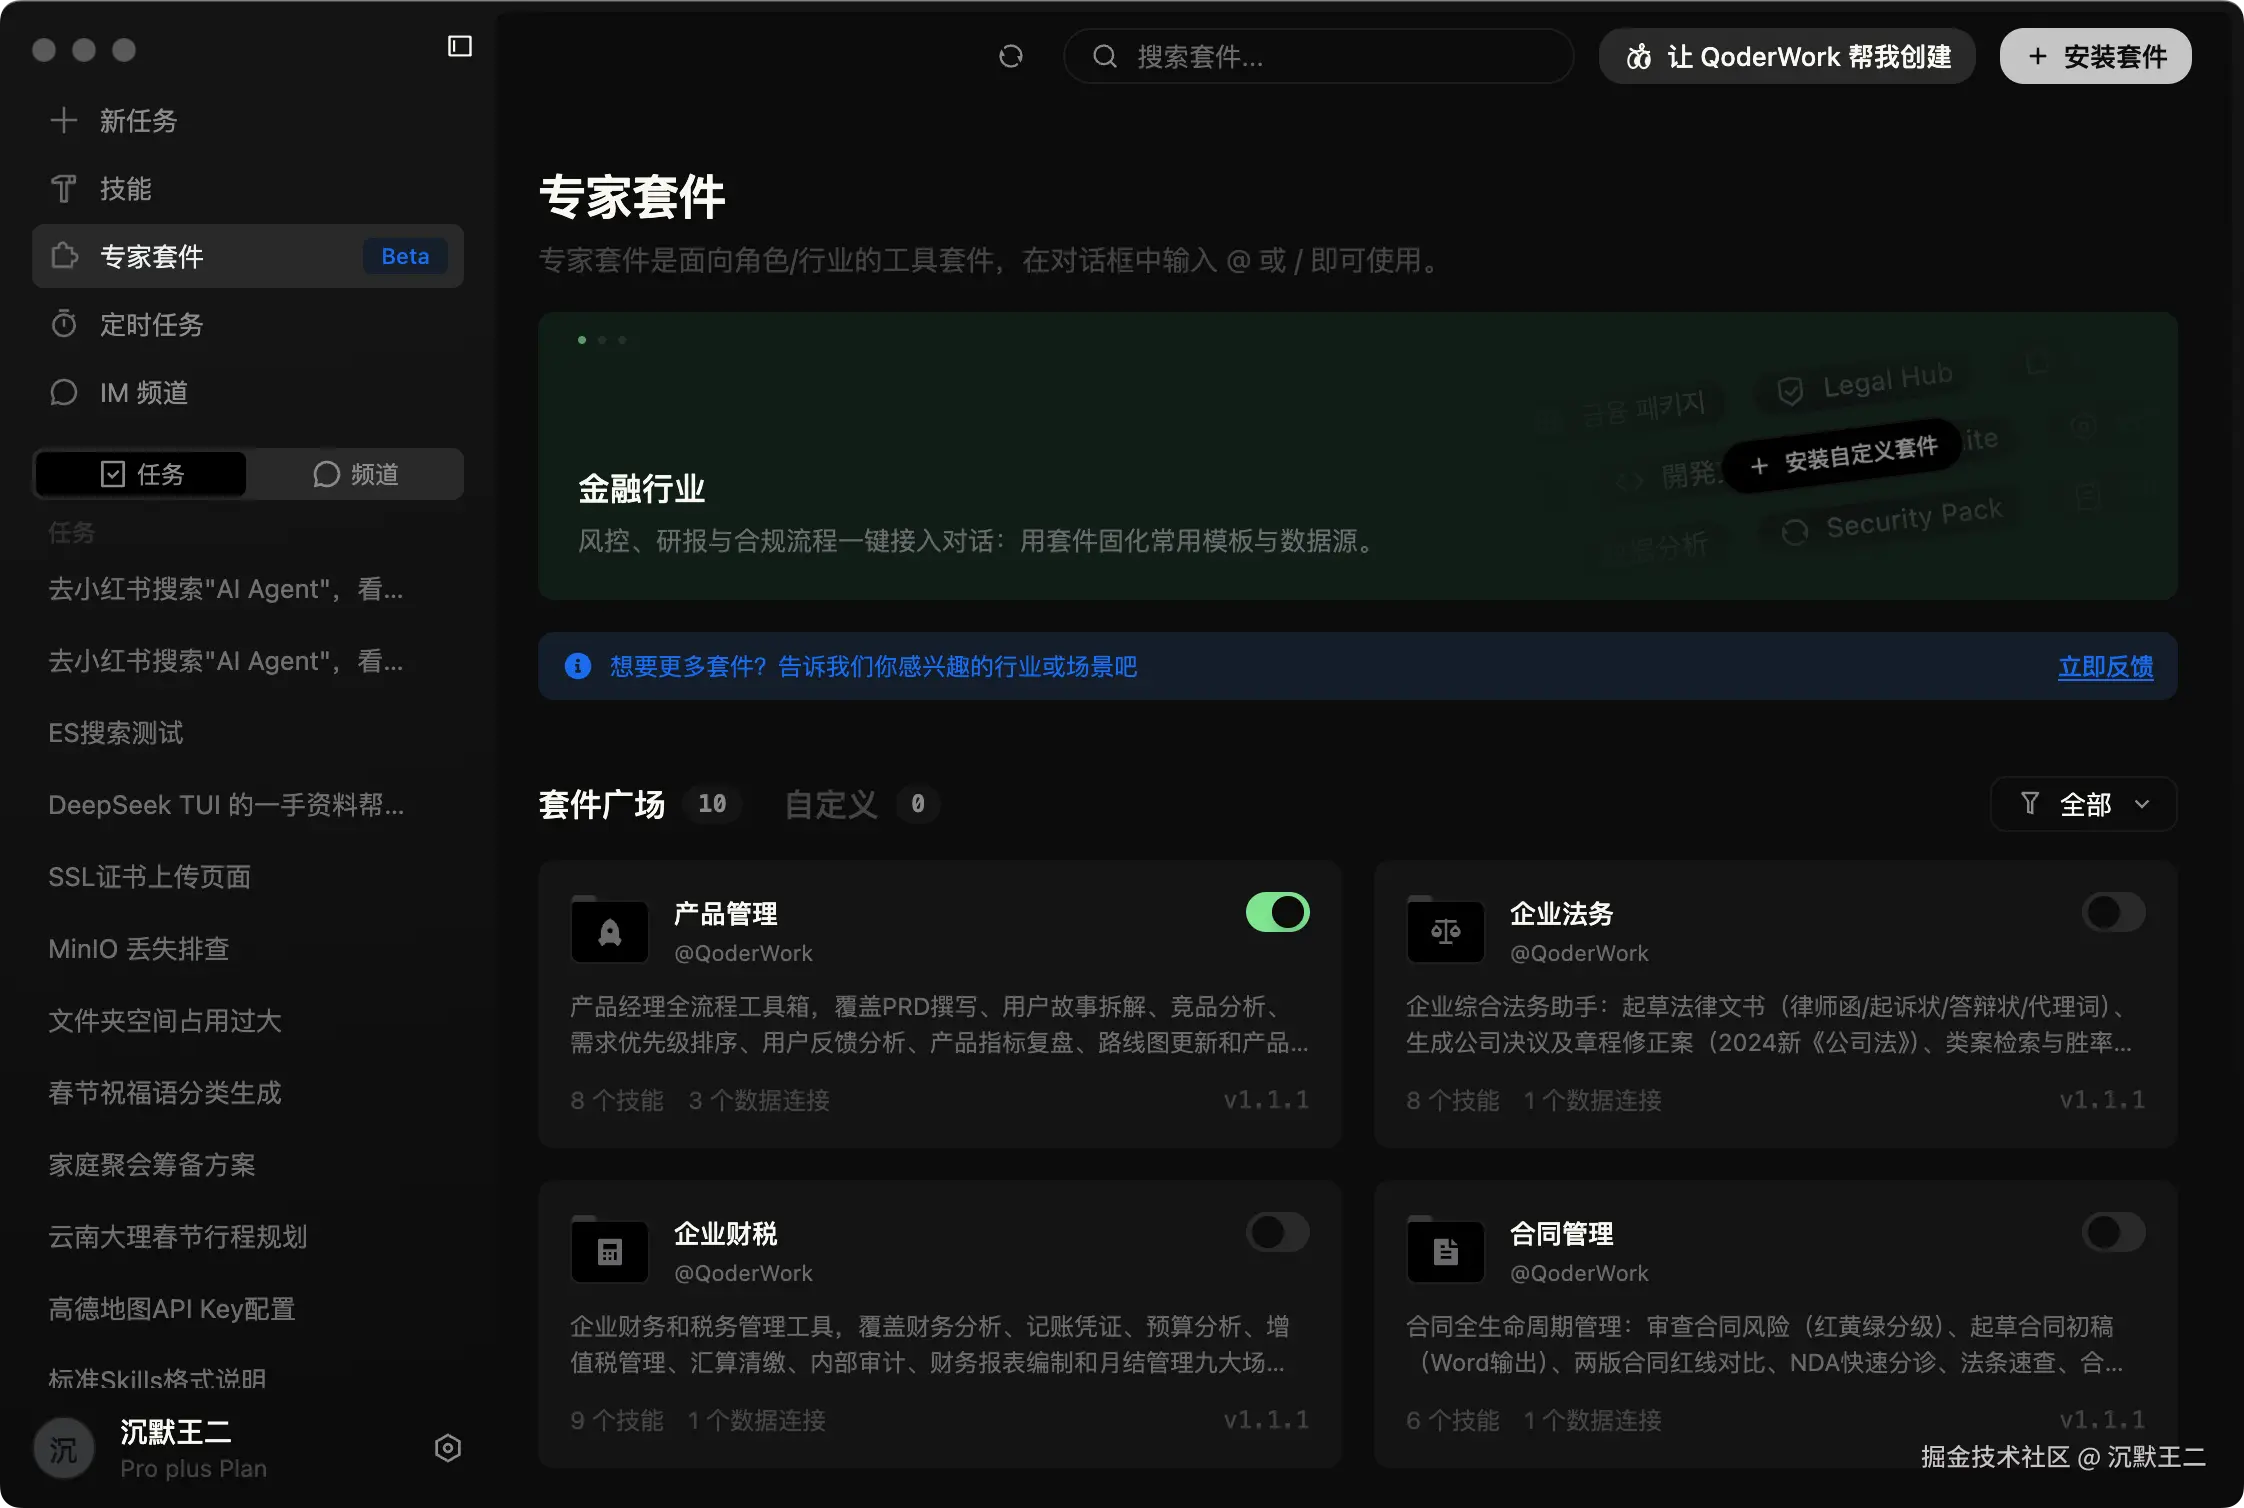Screen dimensions: 2244x1508
Task: Open the SSL证书上传页面 task
Action: pos(248,877)
